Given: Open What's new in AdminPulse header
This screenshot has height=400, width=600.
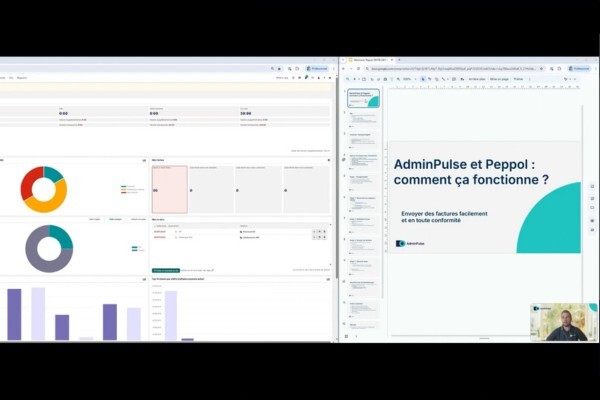Looking at the screenshot, I should [282, 78].
